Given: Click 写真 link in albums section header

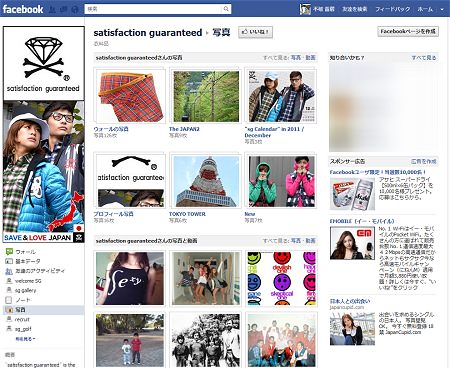Looking at the screenshot, I should pos(296,58).
